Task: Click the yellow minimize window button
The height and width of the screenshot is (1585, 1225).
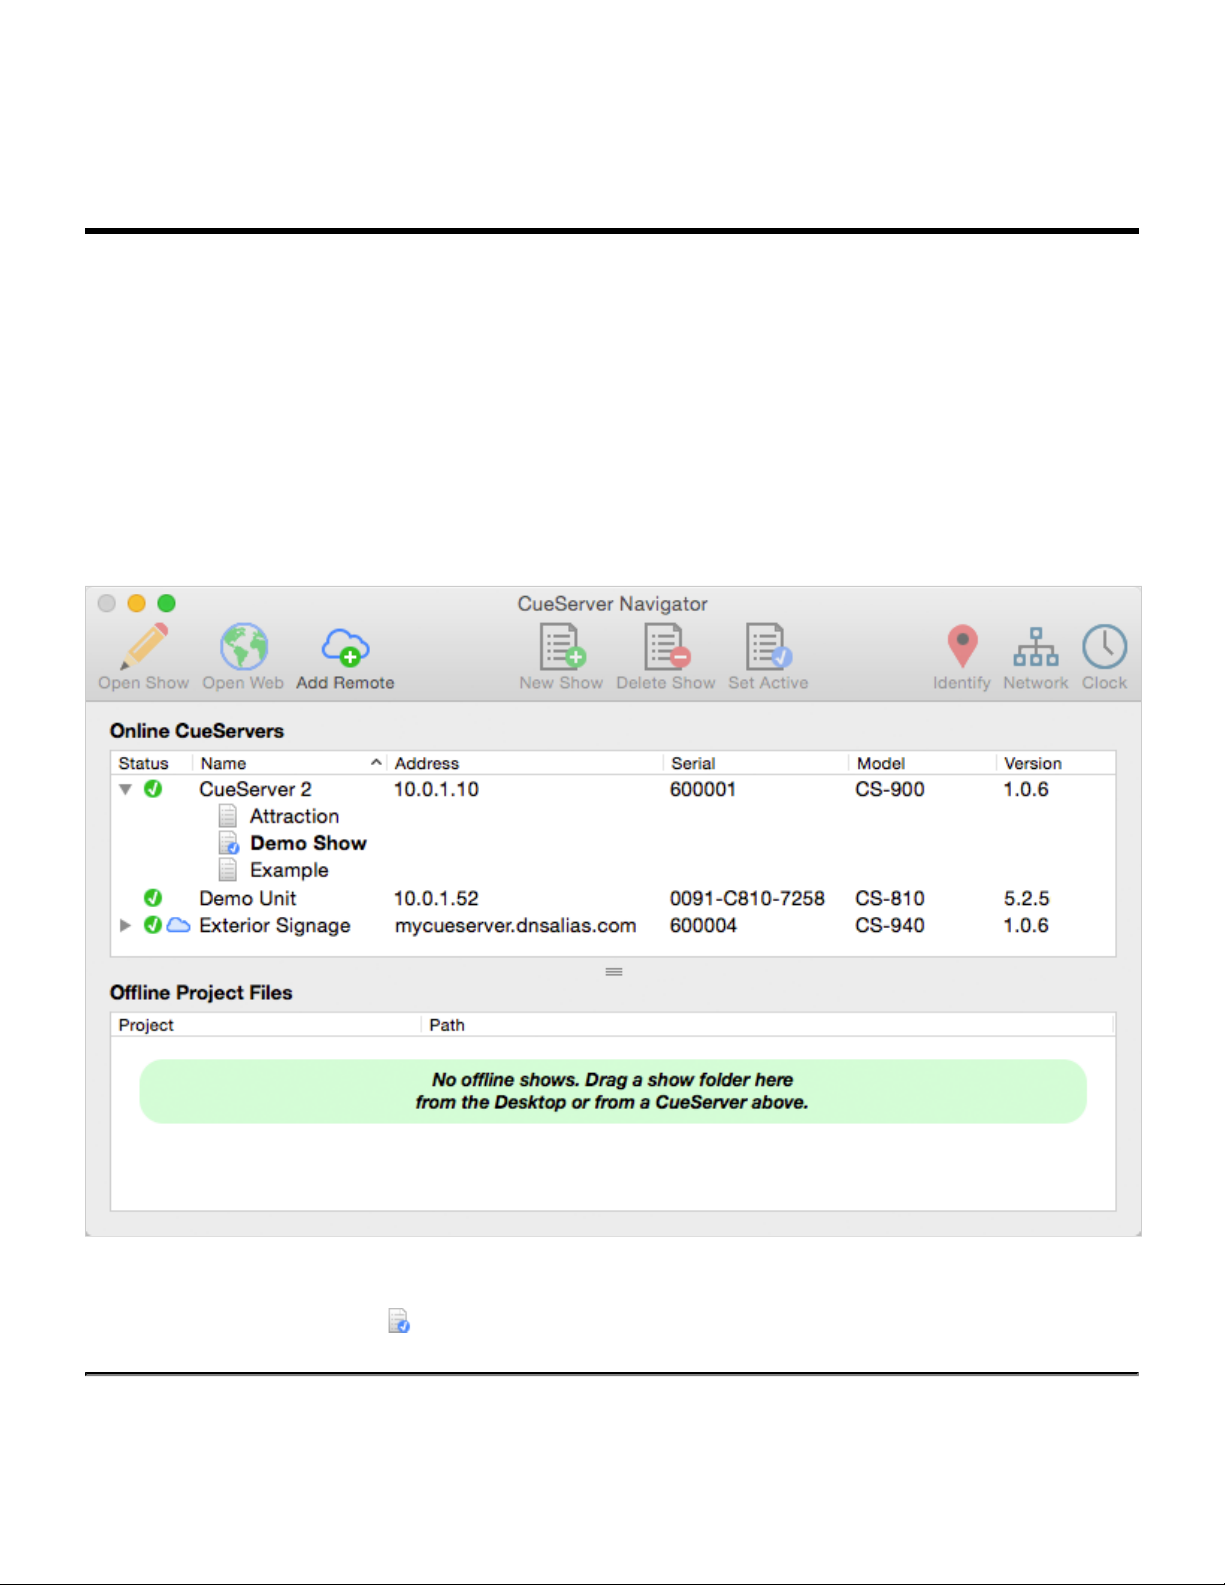Action: (x=137, y=603)
